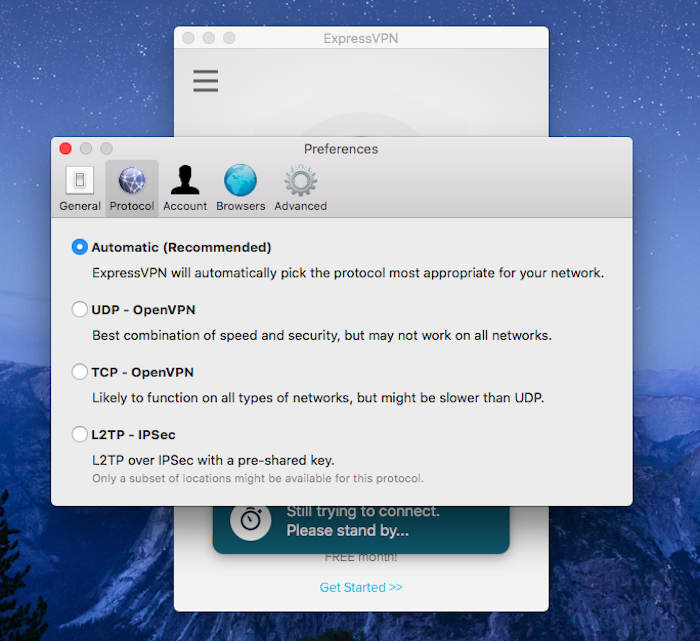
Task: Click 'L2TP over IPSec with a pre-shared key' text
Action: (213, 461)
